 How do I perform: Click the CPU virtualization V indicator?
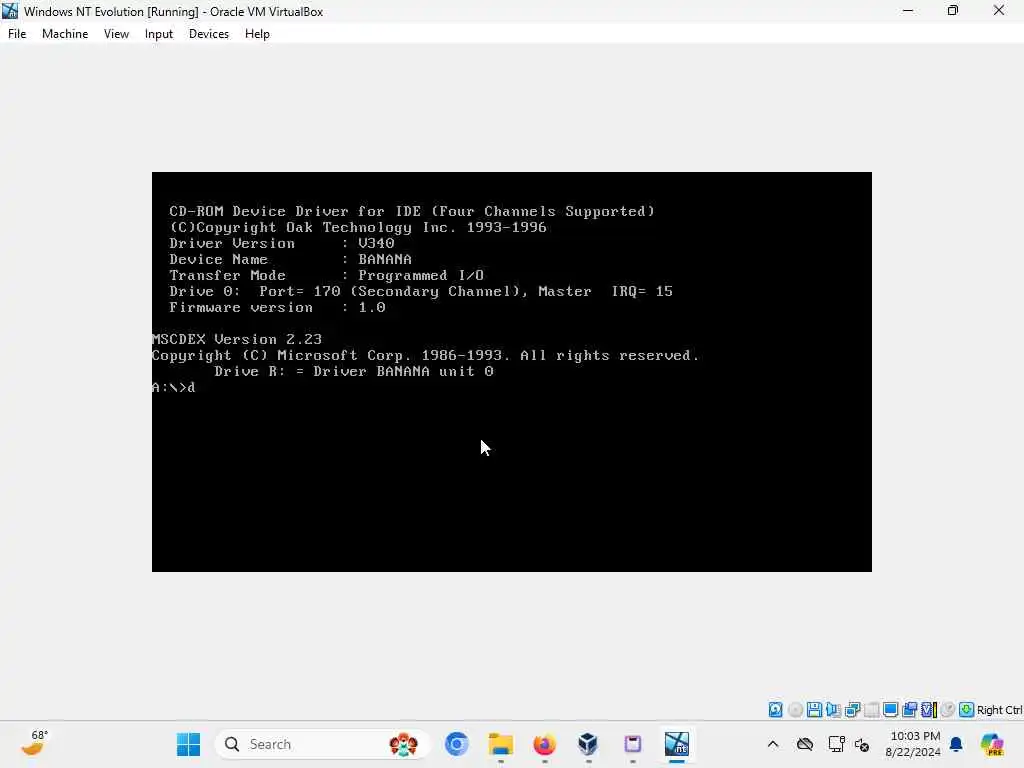click(x=929, y=710)
